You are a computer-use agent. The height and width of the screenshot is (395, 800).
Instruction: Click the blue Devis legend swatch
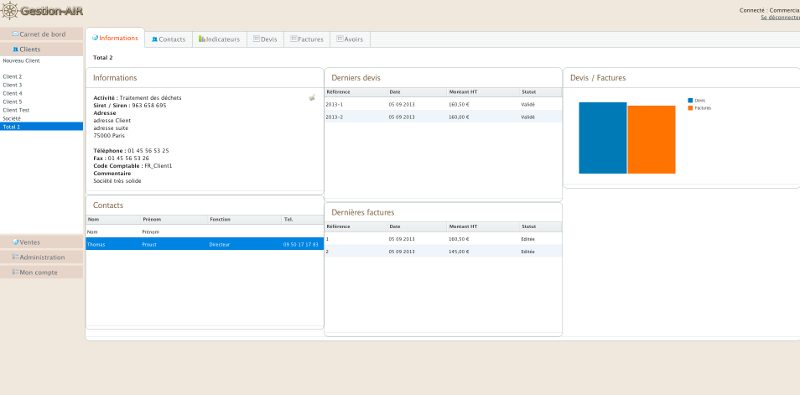pos(690,101)
